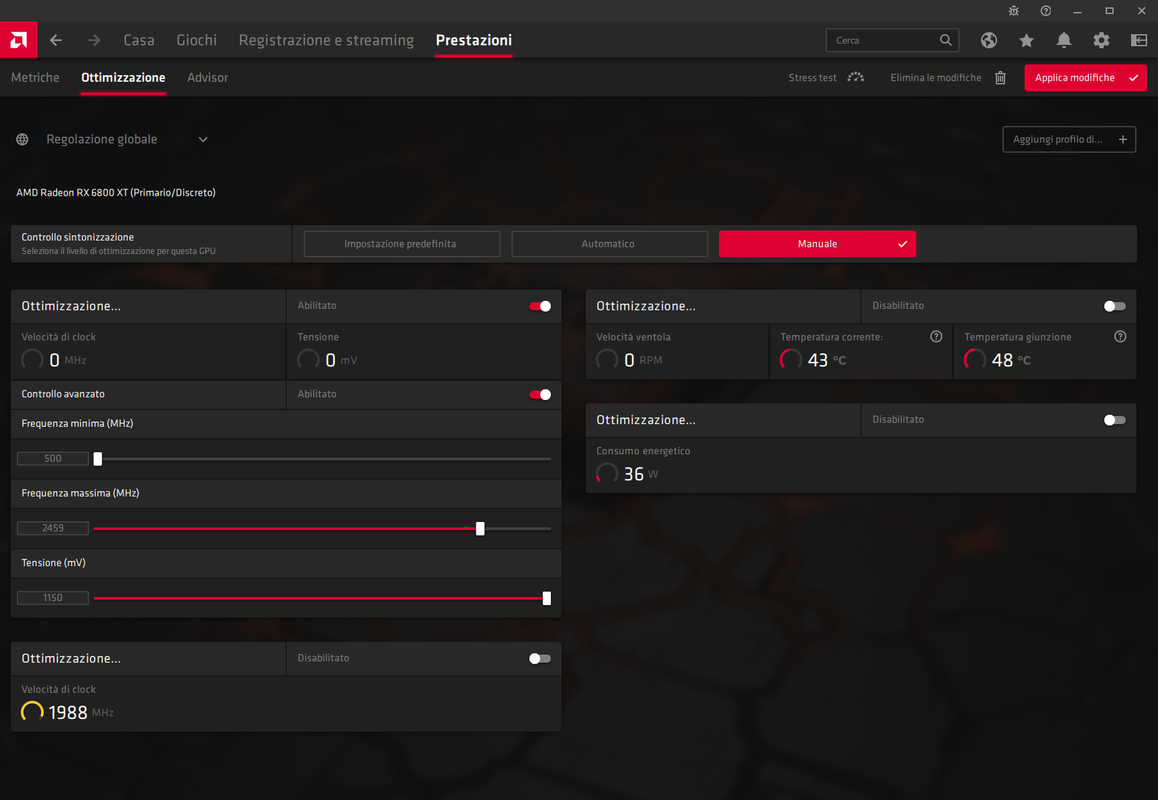Viewport: 1158px width, 800px height.
Task: Select the Ottimizzazione sub-tab
Action: coord(123,78)
